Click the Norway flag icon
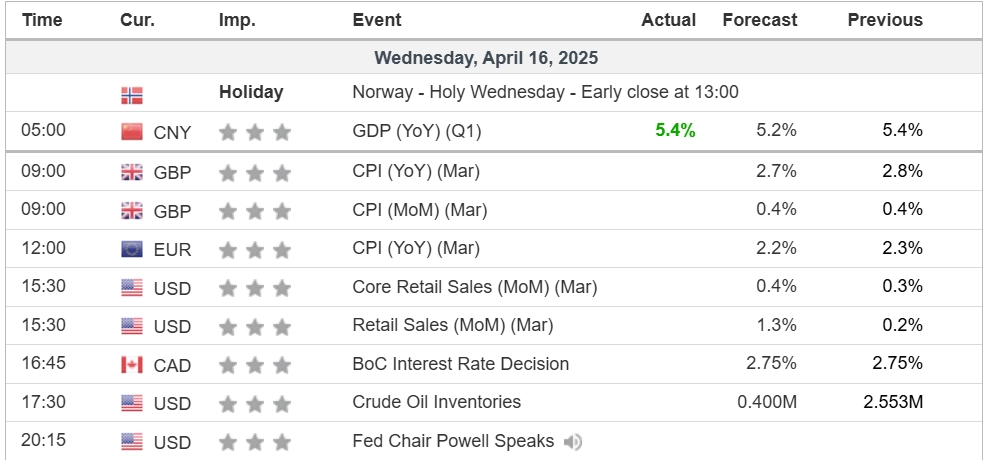Viewport: 984px width, 460px height. tap(132, 95)
